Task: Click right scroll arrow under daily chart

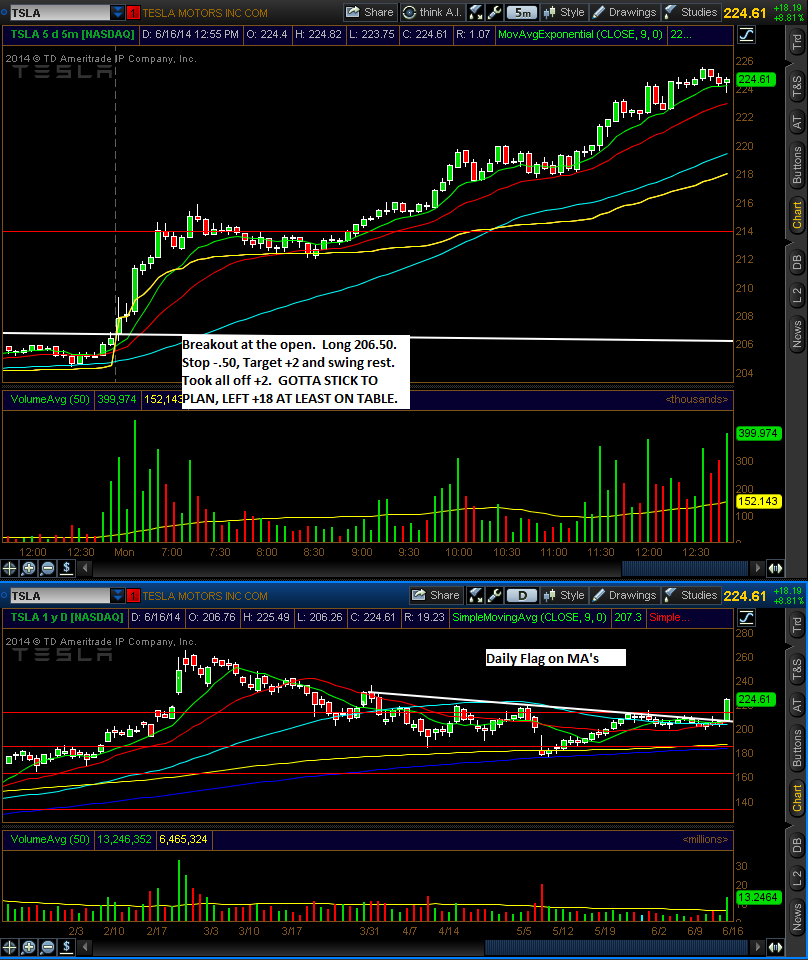Action: tap(758, 948)
